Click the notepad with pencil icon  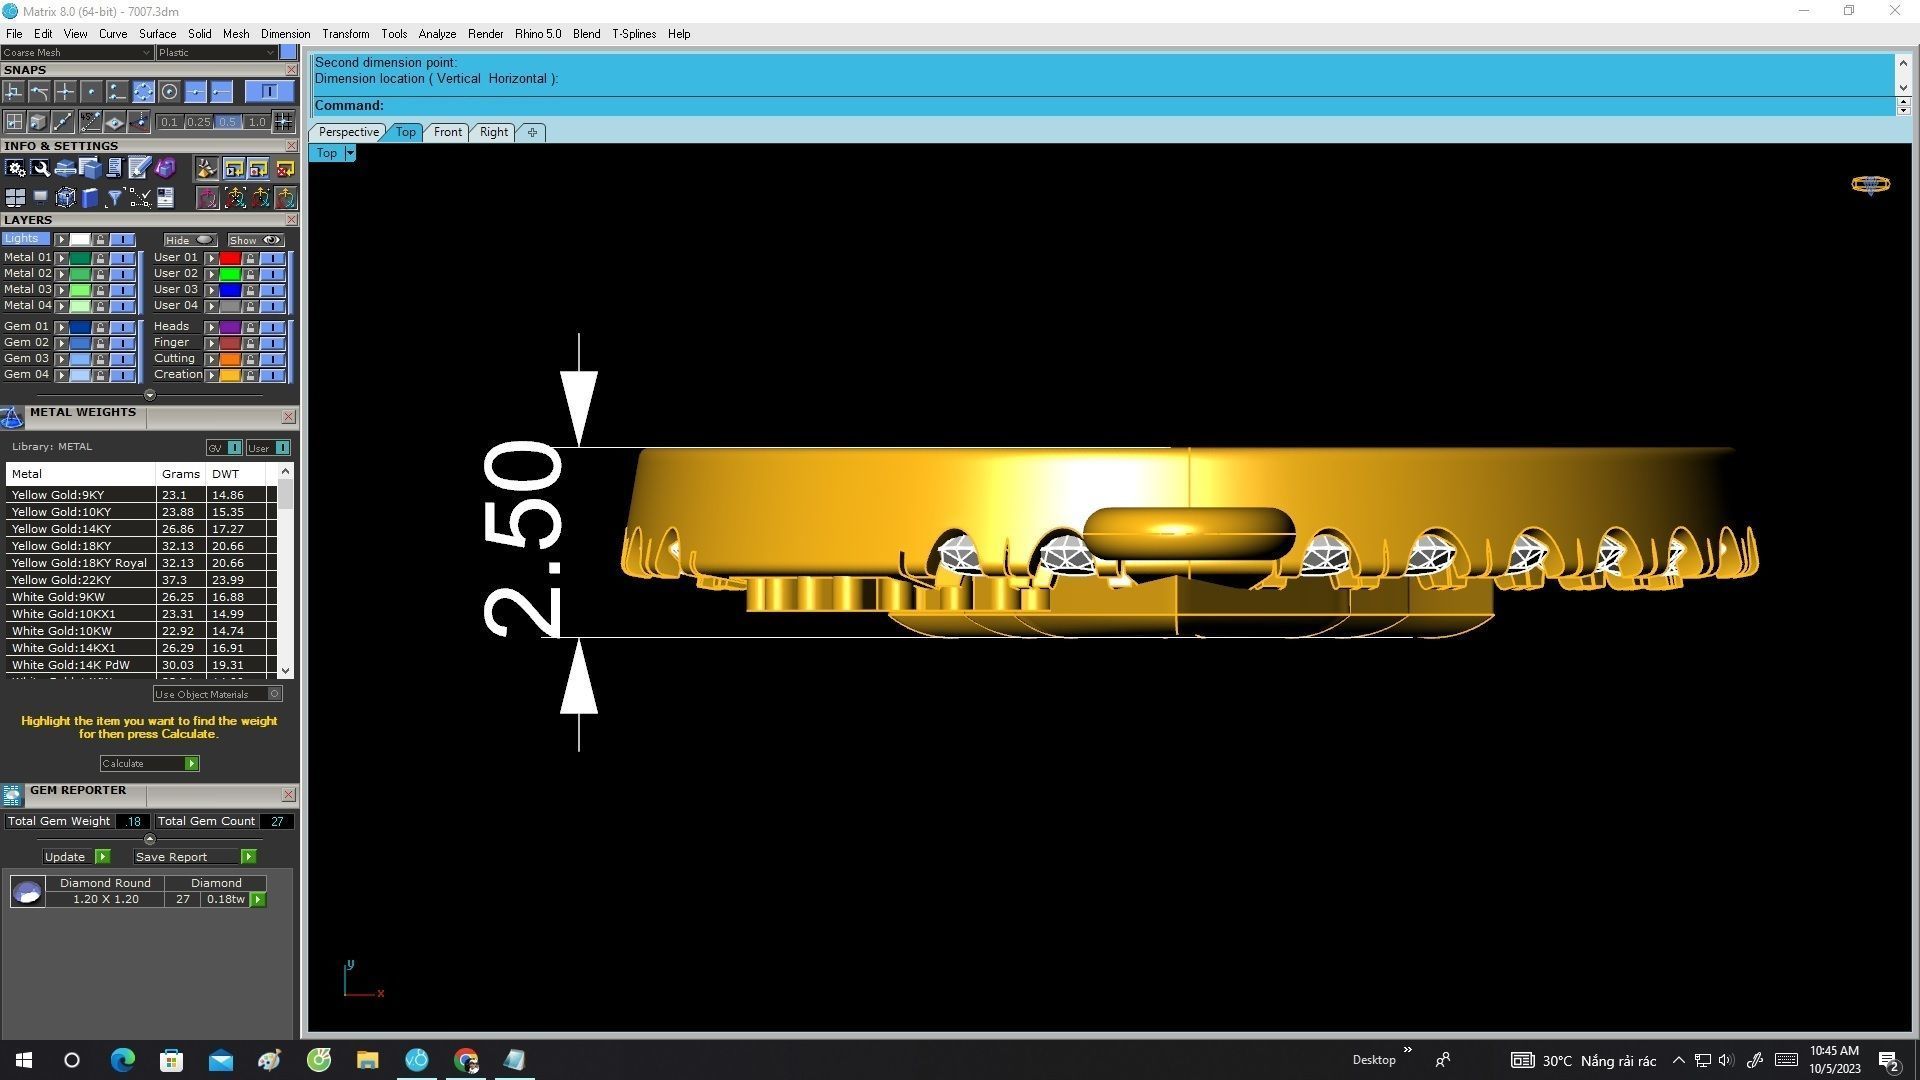tap(139, 168)
